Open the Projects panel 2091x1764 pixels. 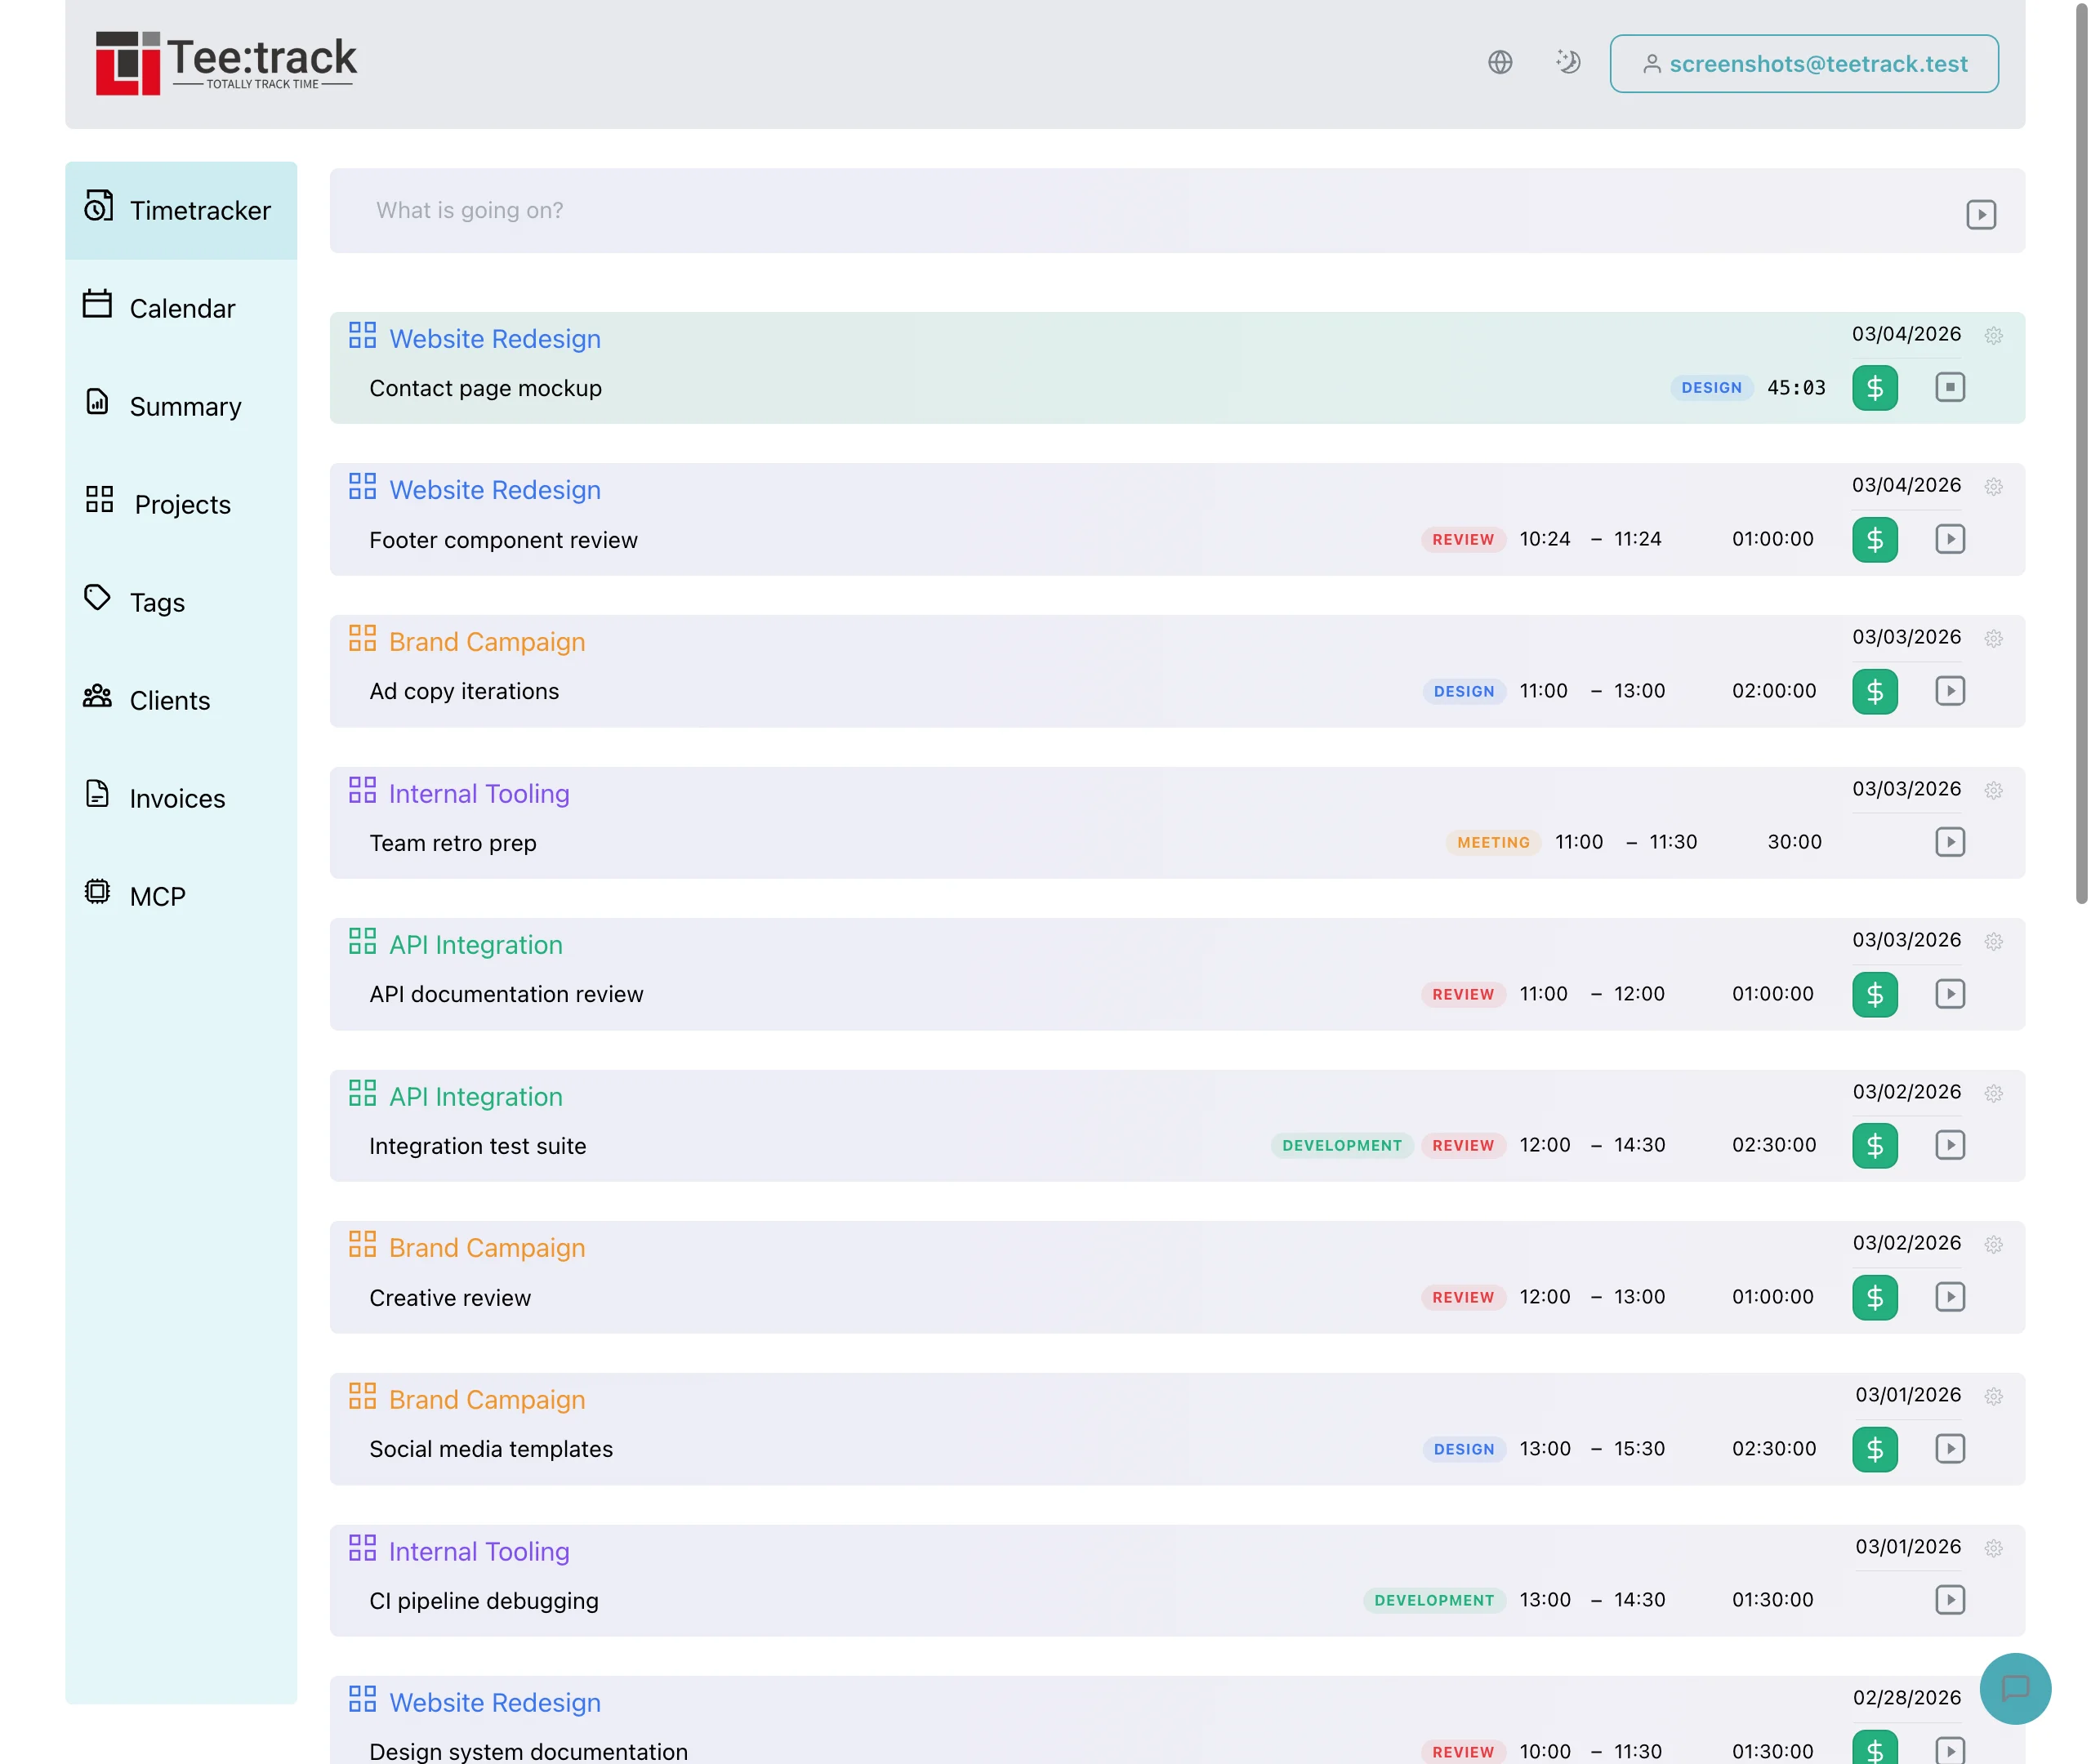(182, 504)
